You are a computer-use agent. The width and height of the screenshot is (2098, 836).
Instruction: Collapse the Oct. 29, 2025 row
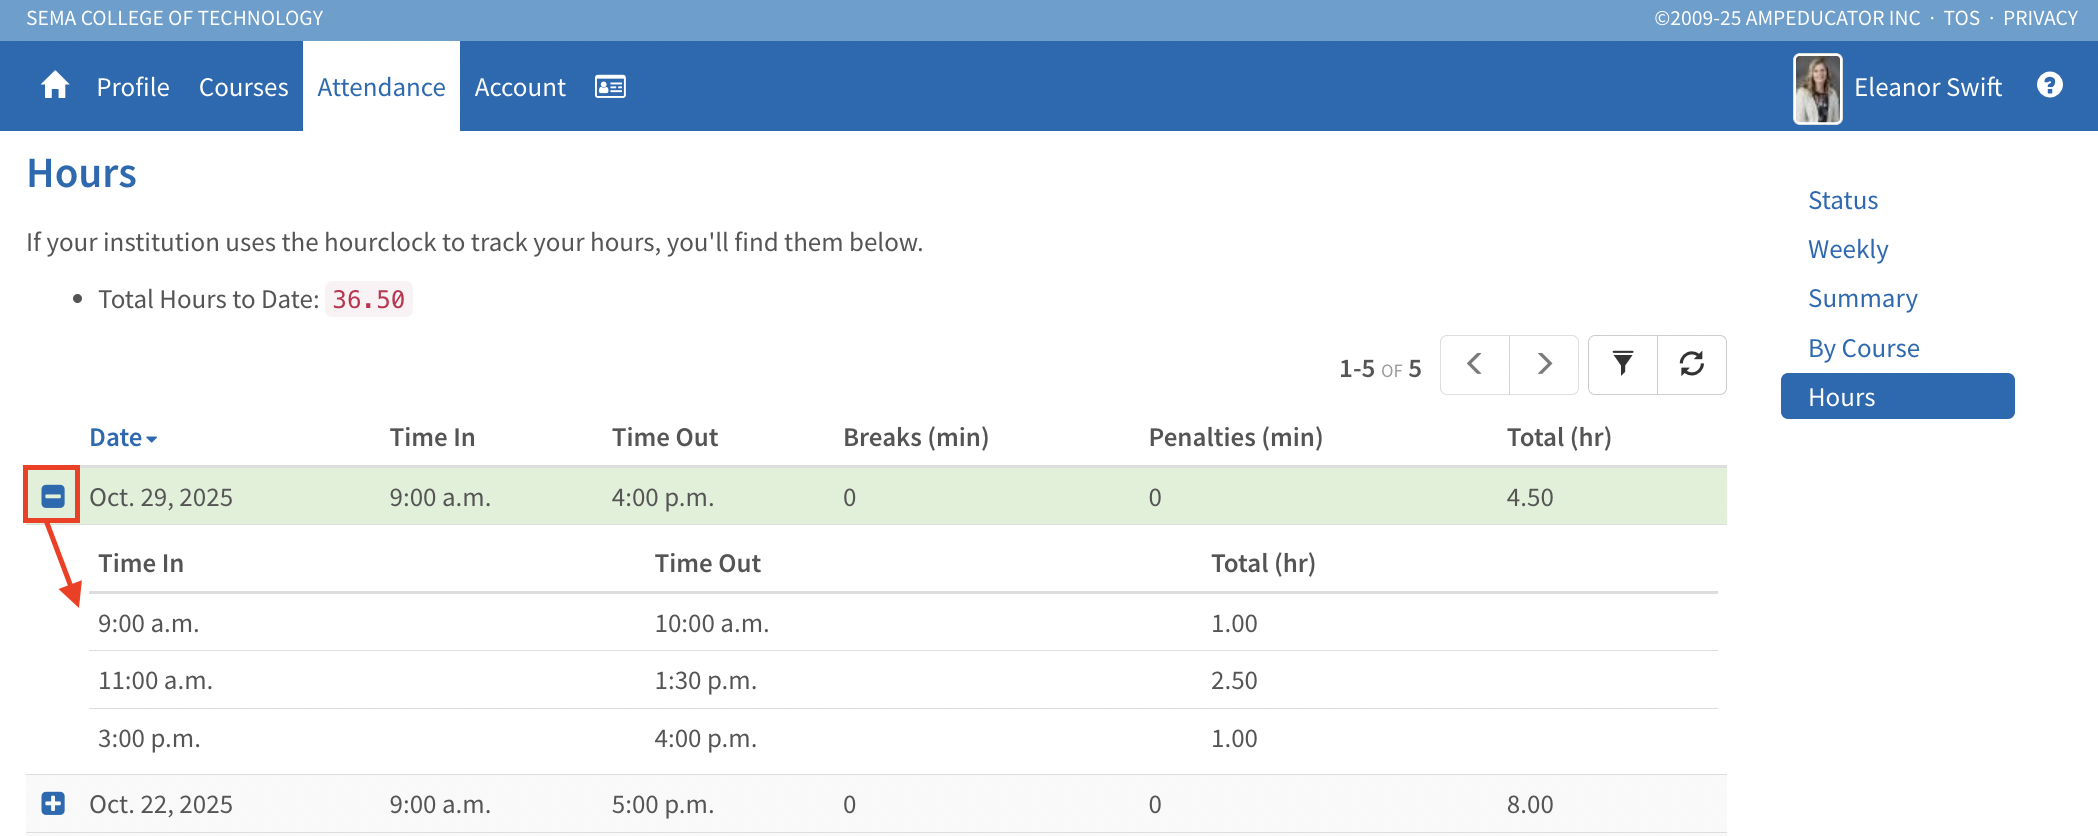click(53, 496)
